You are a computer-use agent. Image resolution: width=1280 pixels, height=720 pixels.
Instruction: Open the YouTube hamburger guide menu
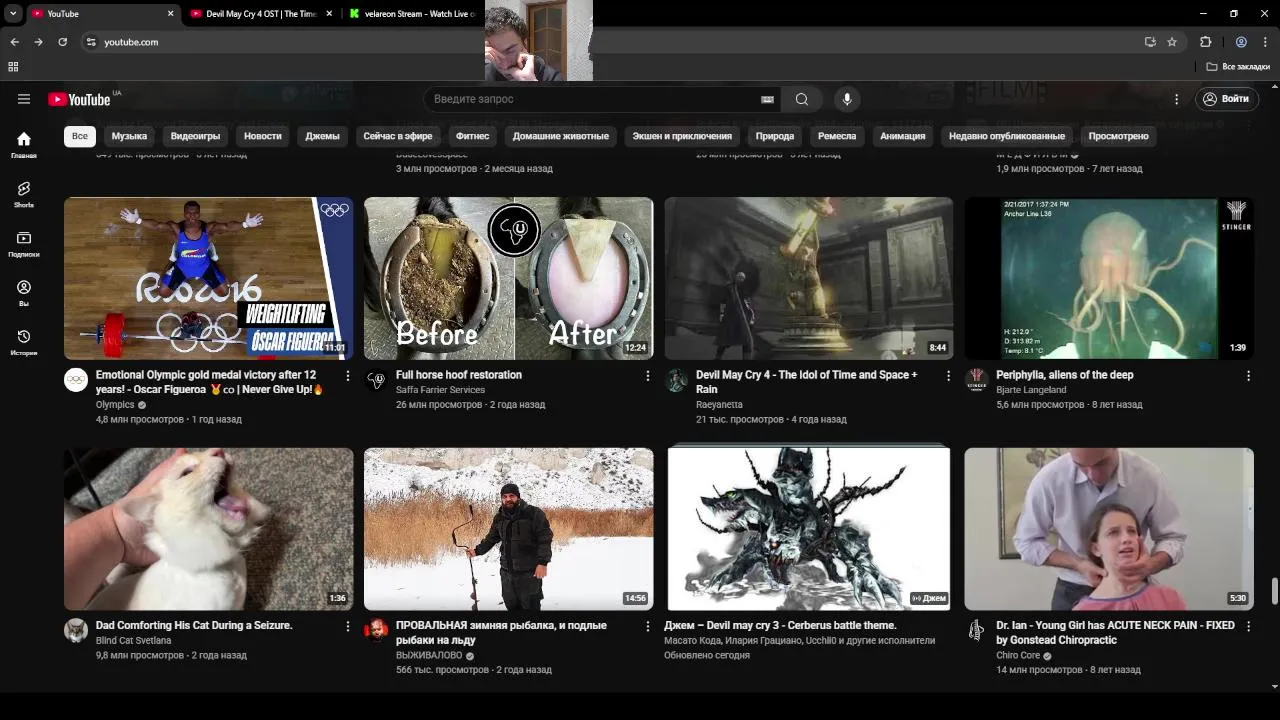click(x=24, y=99)
